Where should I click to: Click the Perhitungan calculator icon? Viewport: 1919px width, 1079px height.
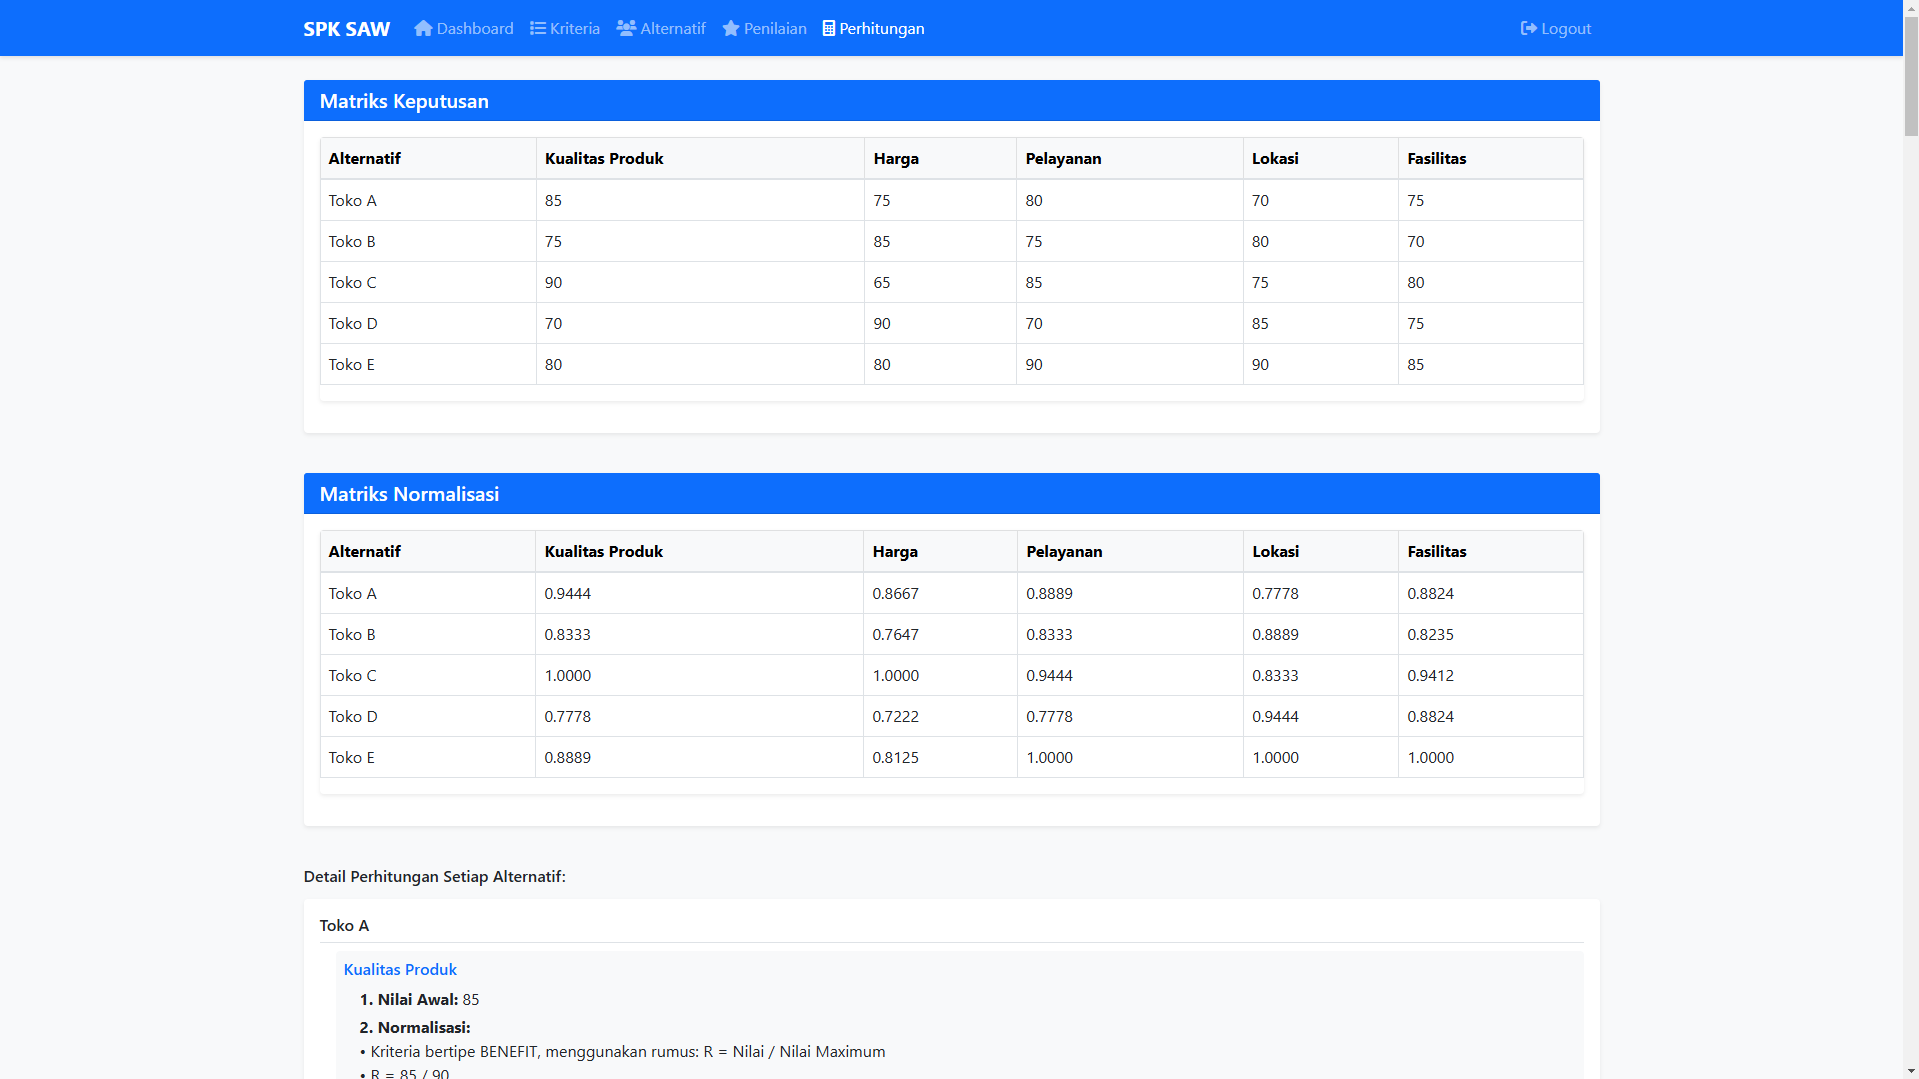(829, 28)
